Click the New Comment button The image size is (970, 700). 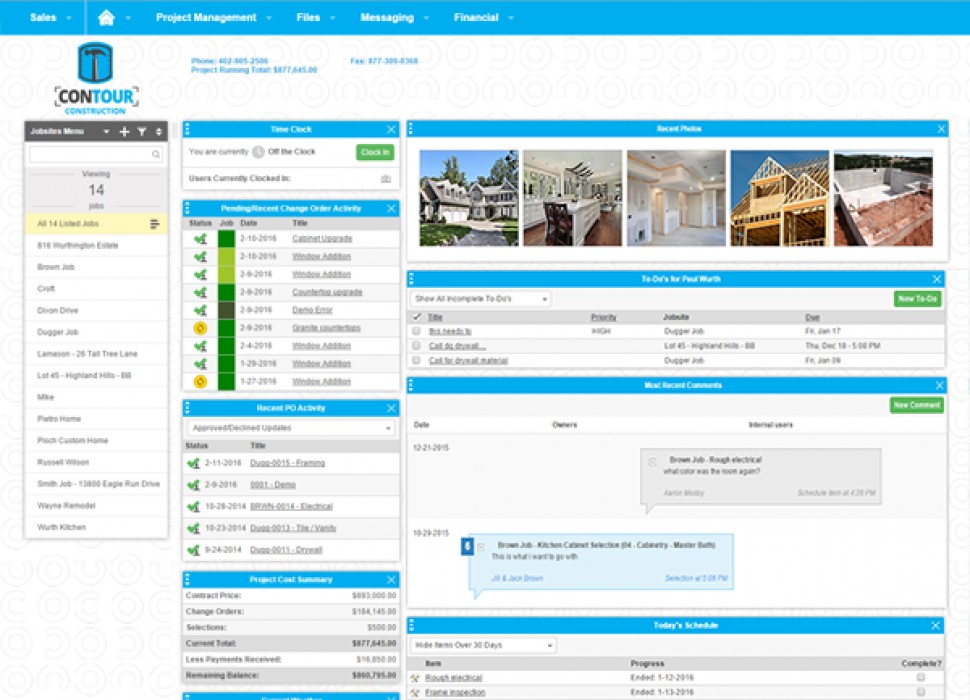point(916,405)
